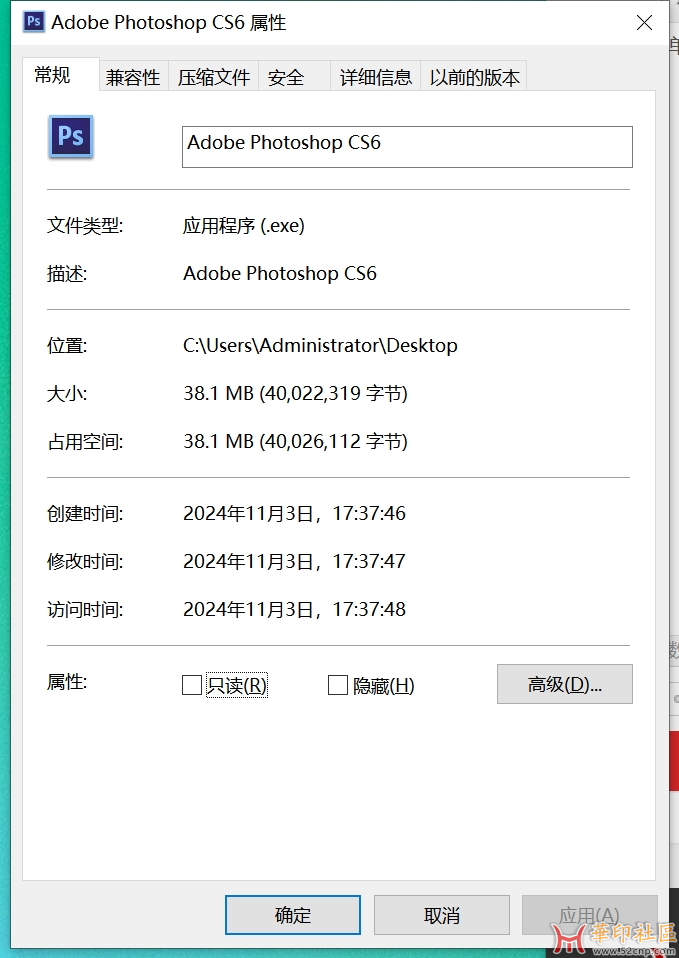This screenshot has height=958, width=679.
Task: Enable the 只读(R) checkbox
Action: 192,685
